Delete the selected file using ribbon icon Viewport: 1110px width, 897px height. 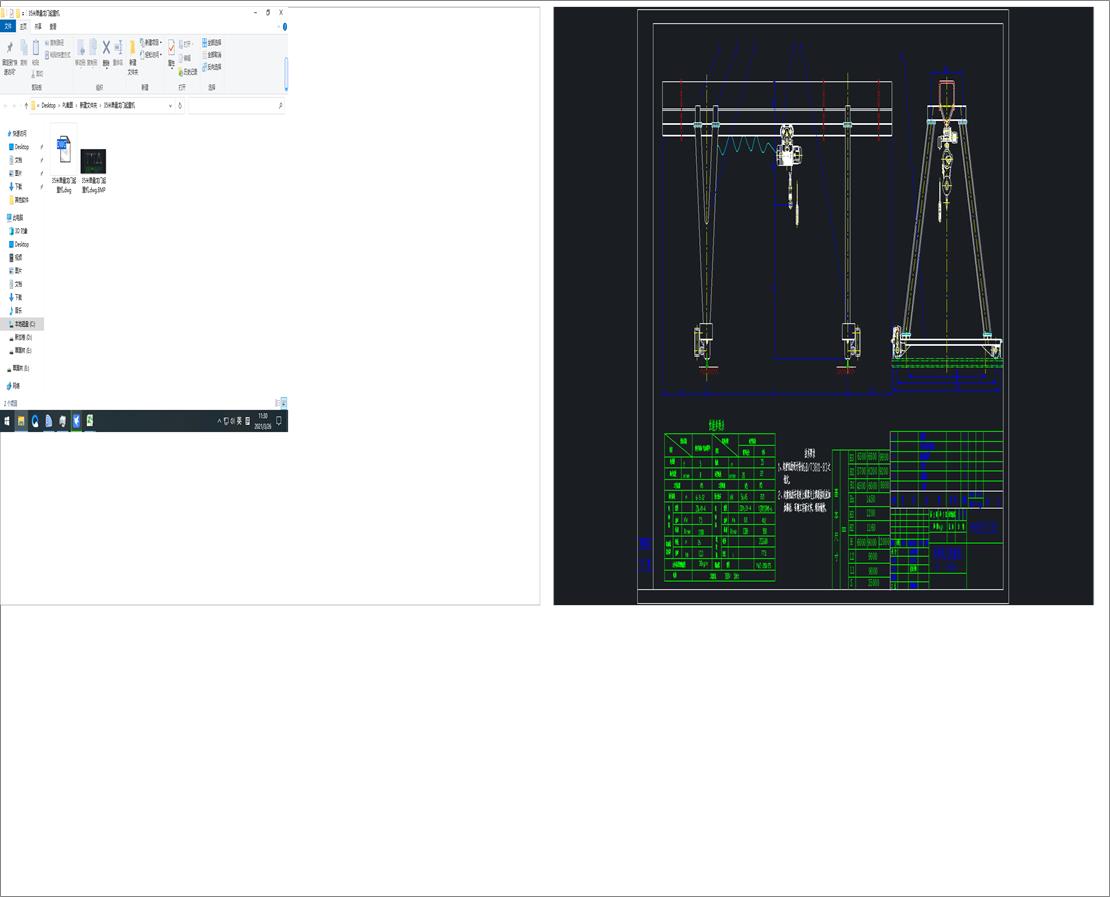click(x=106, y=46)
